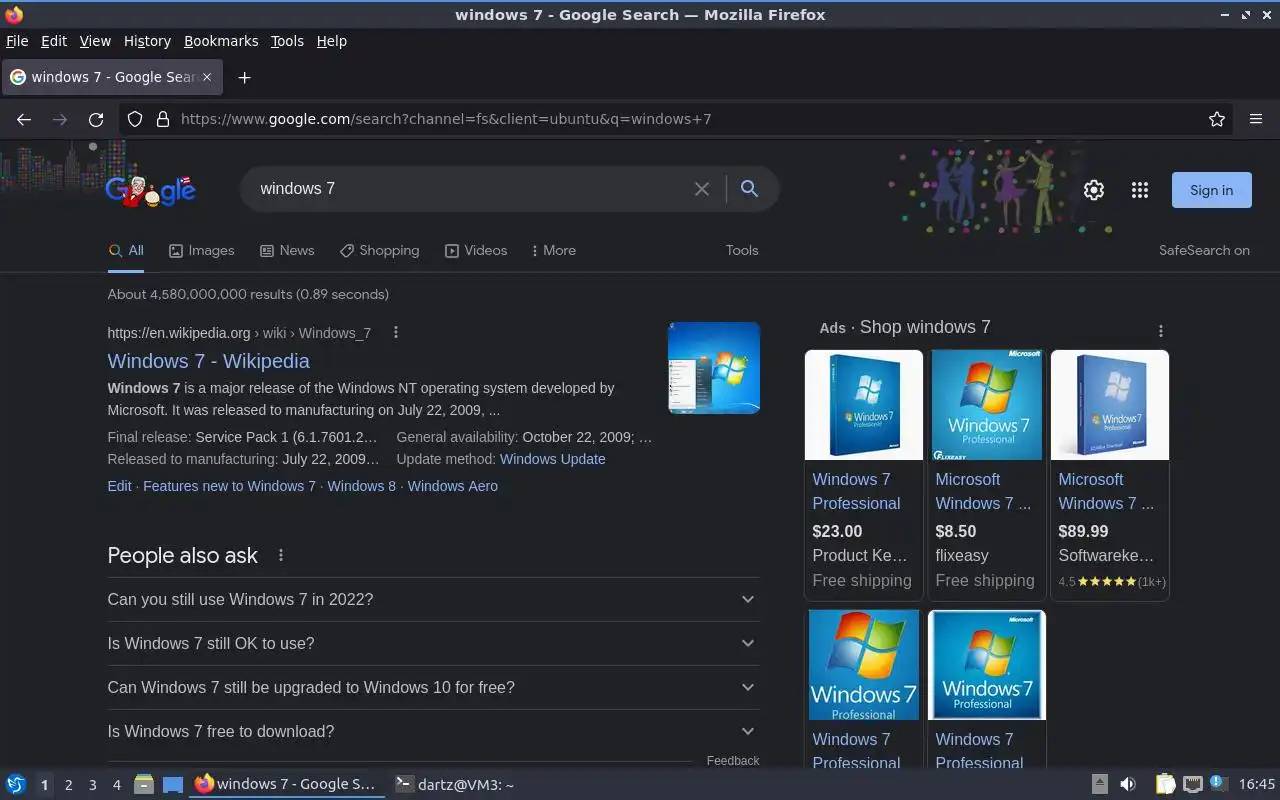Screen dimensions: 1280x800
Task: Open the Firefox hamburger menu
Action: tap(1256, 119)
